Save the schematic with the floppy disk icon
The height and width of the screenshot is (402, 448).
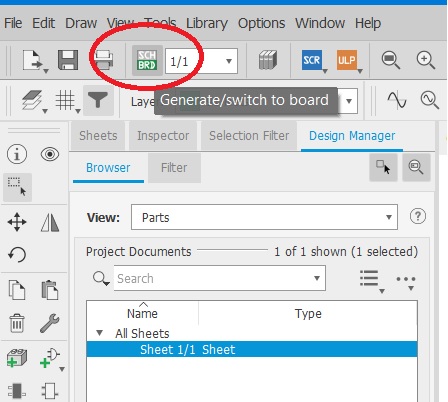pos(68,60)
